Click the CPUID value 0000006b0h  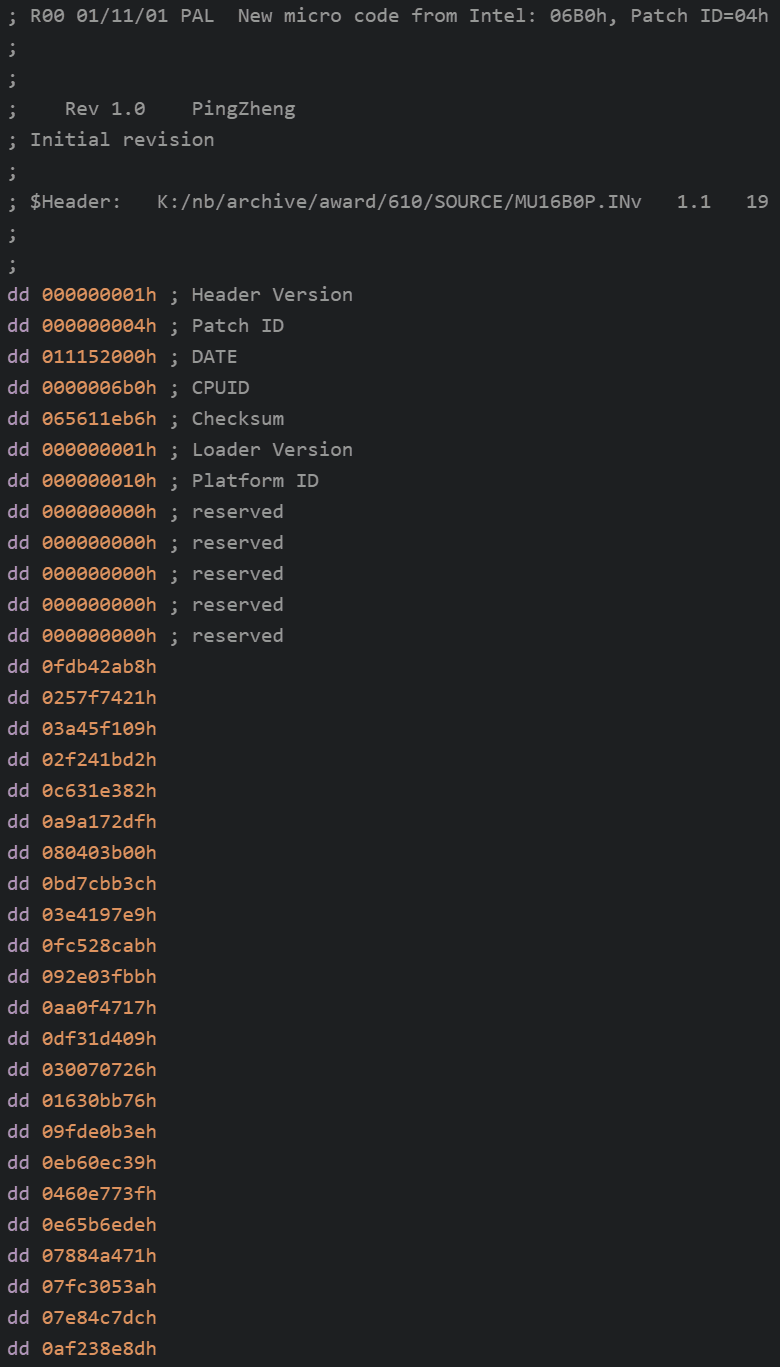[x=99, y=387]
